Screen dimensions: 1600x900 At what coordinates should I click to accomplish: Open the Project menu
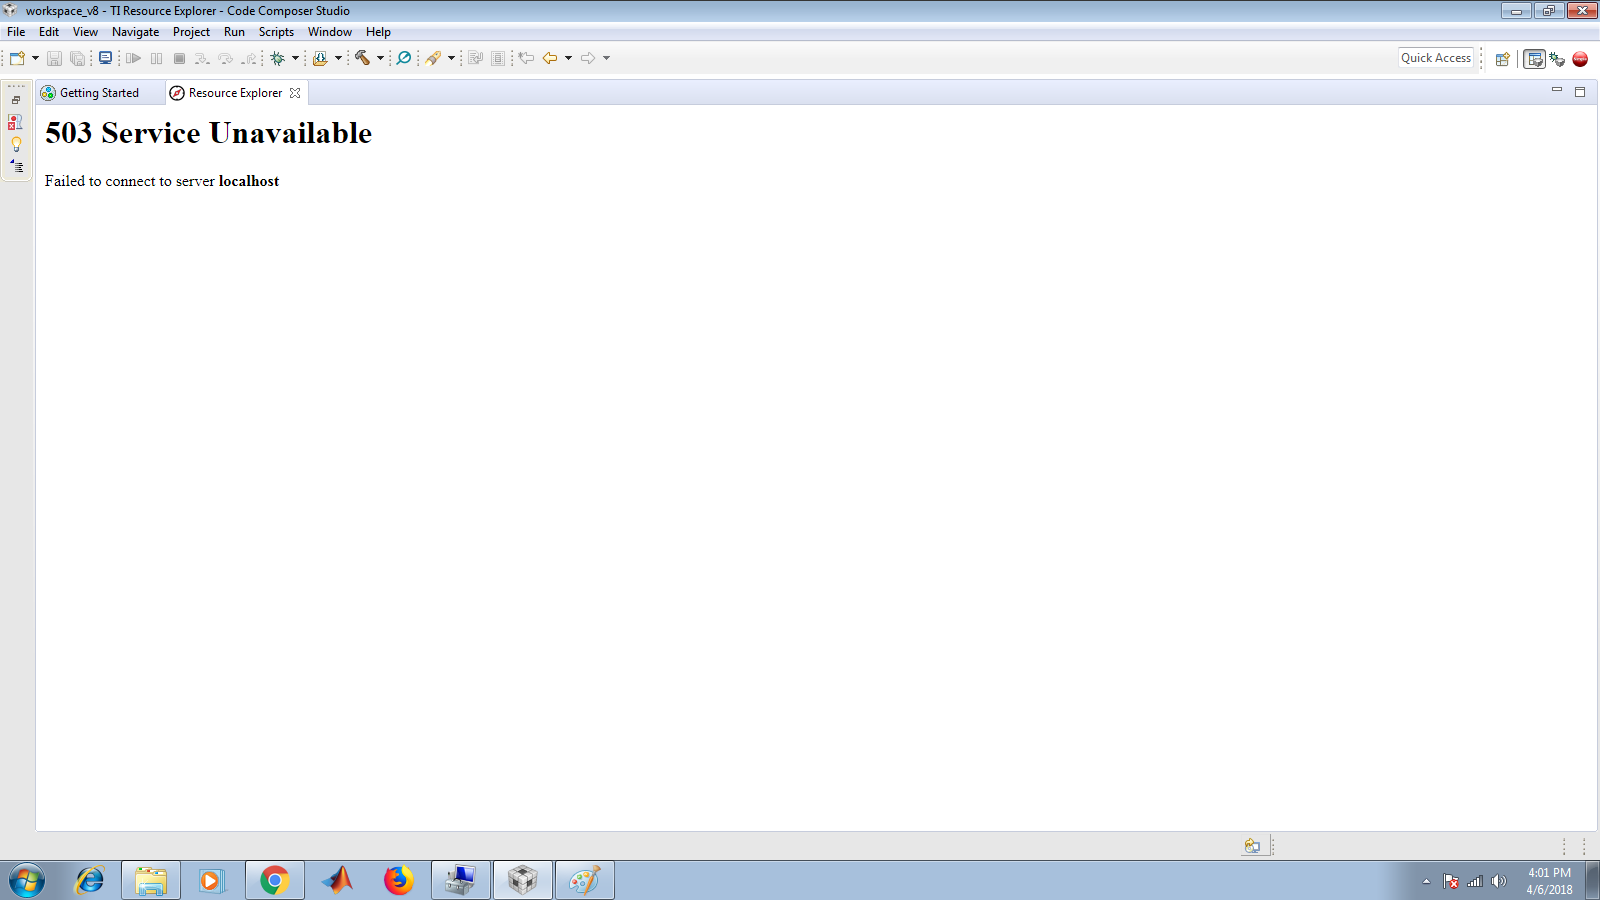coord(191,32)
